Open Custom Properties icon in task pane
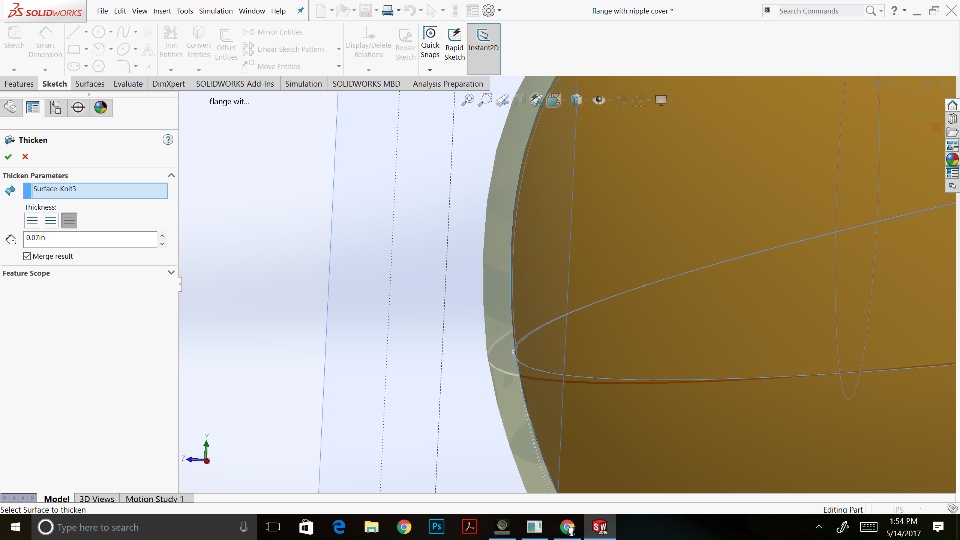 click(952, 173)
